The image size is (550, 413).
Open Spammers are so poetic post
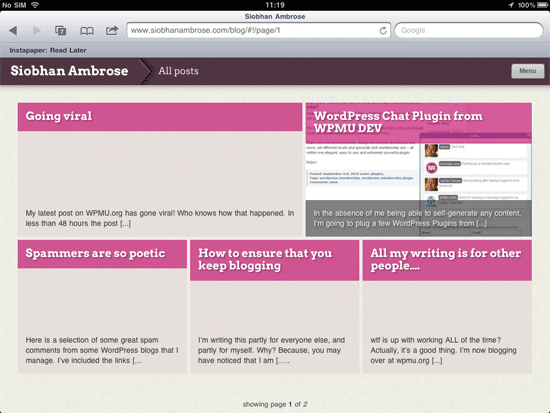[x=95, y=253]
